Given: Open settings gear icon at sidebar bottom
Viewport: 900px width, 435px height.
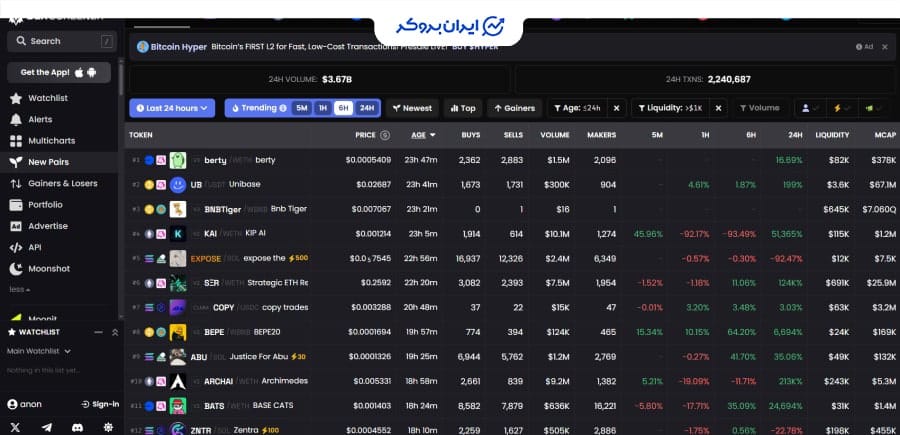Looking at the screenshot, I should tap(108, 427).
